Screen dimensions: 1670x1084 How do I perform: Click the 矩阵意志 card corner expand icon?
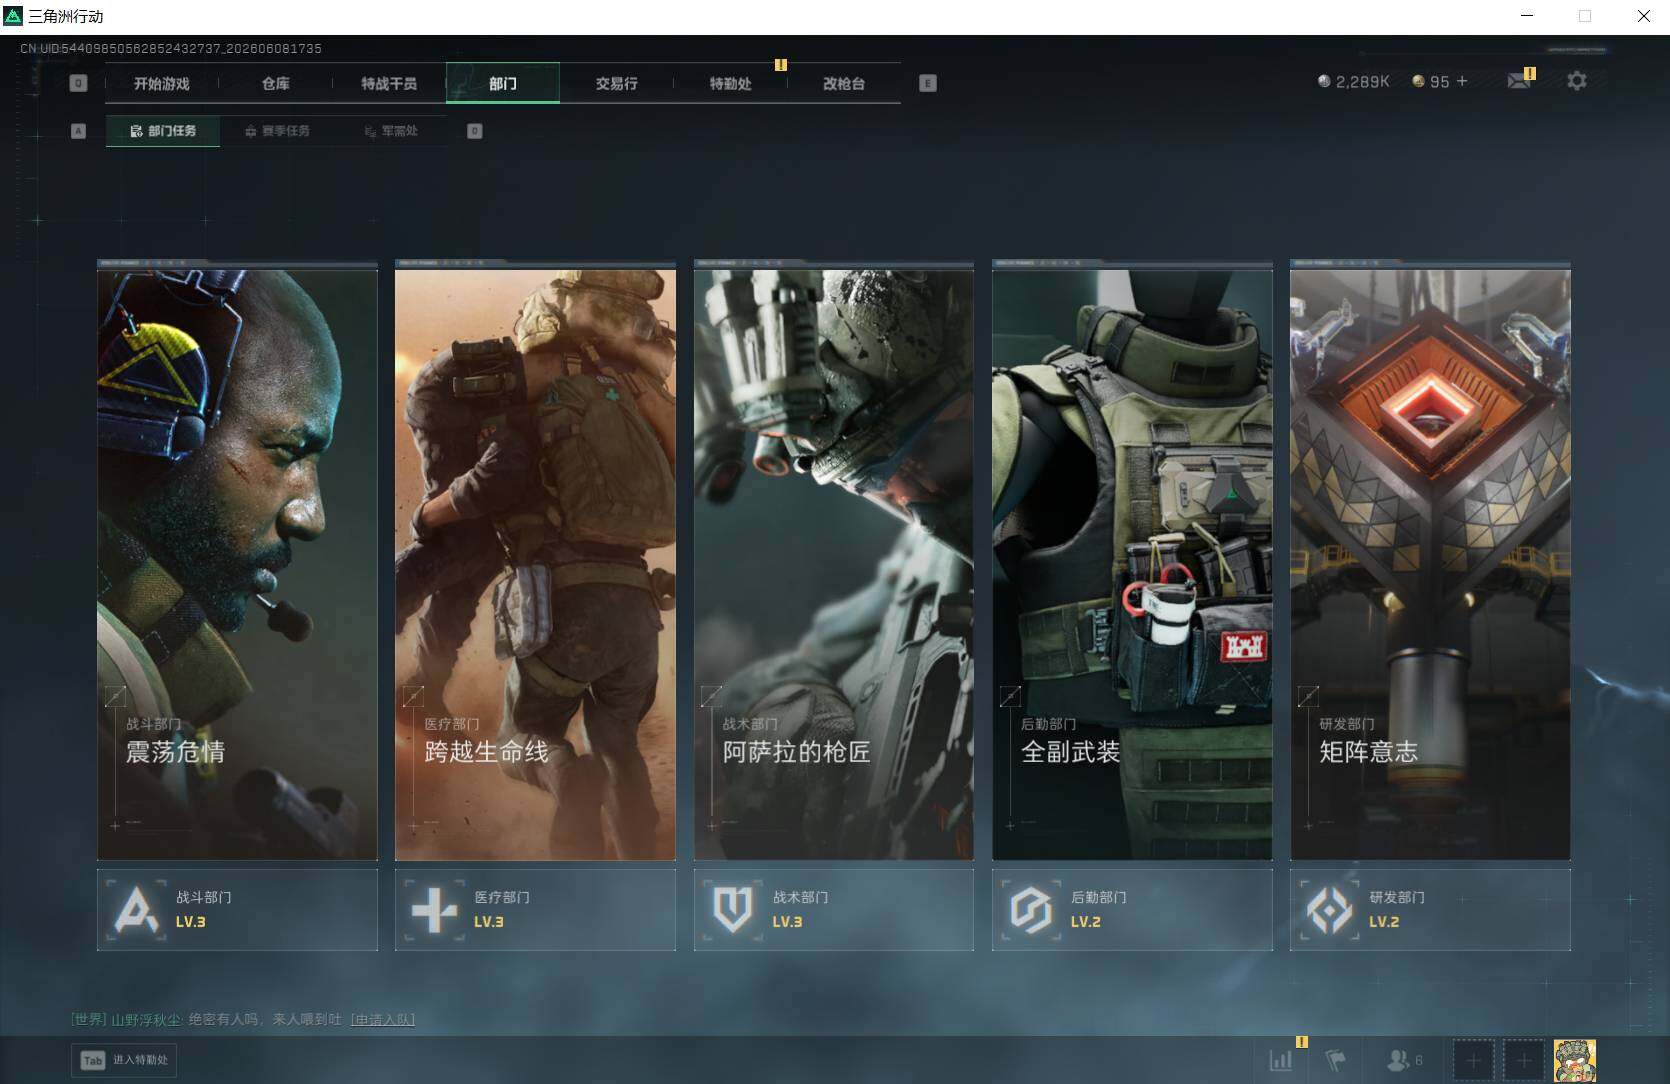tap(1308, 696)
